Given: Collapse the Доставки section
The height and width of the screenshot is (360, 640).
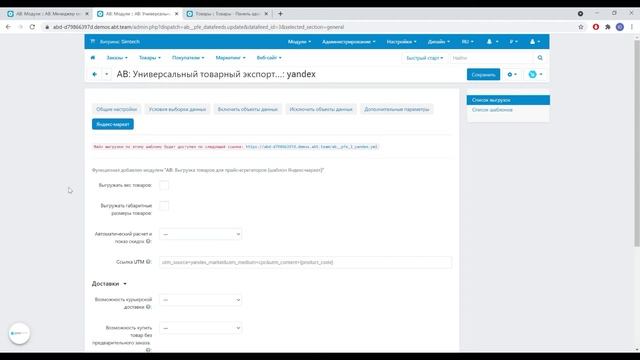Looking at the screenshot, I should point(109,284).
